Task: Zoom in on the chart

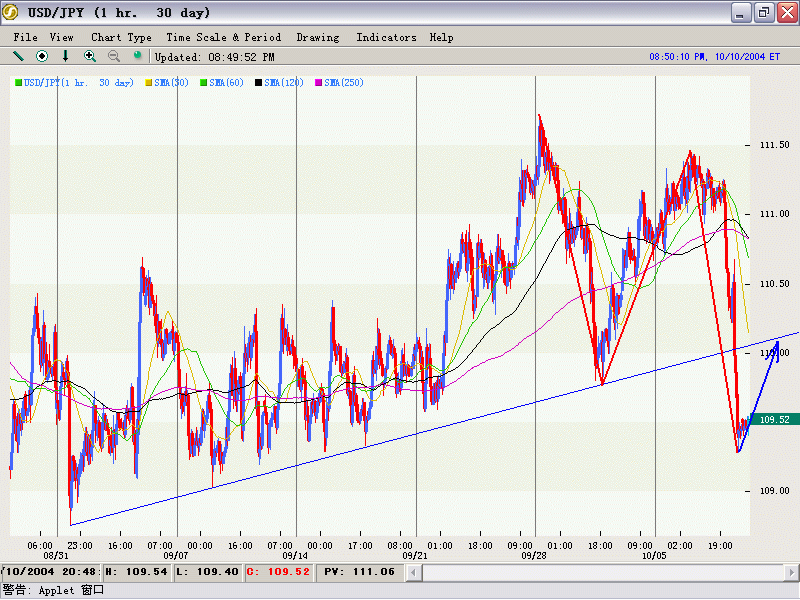Action: click(x=90, y=56)
